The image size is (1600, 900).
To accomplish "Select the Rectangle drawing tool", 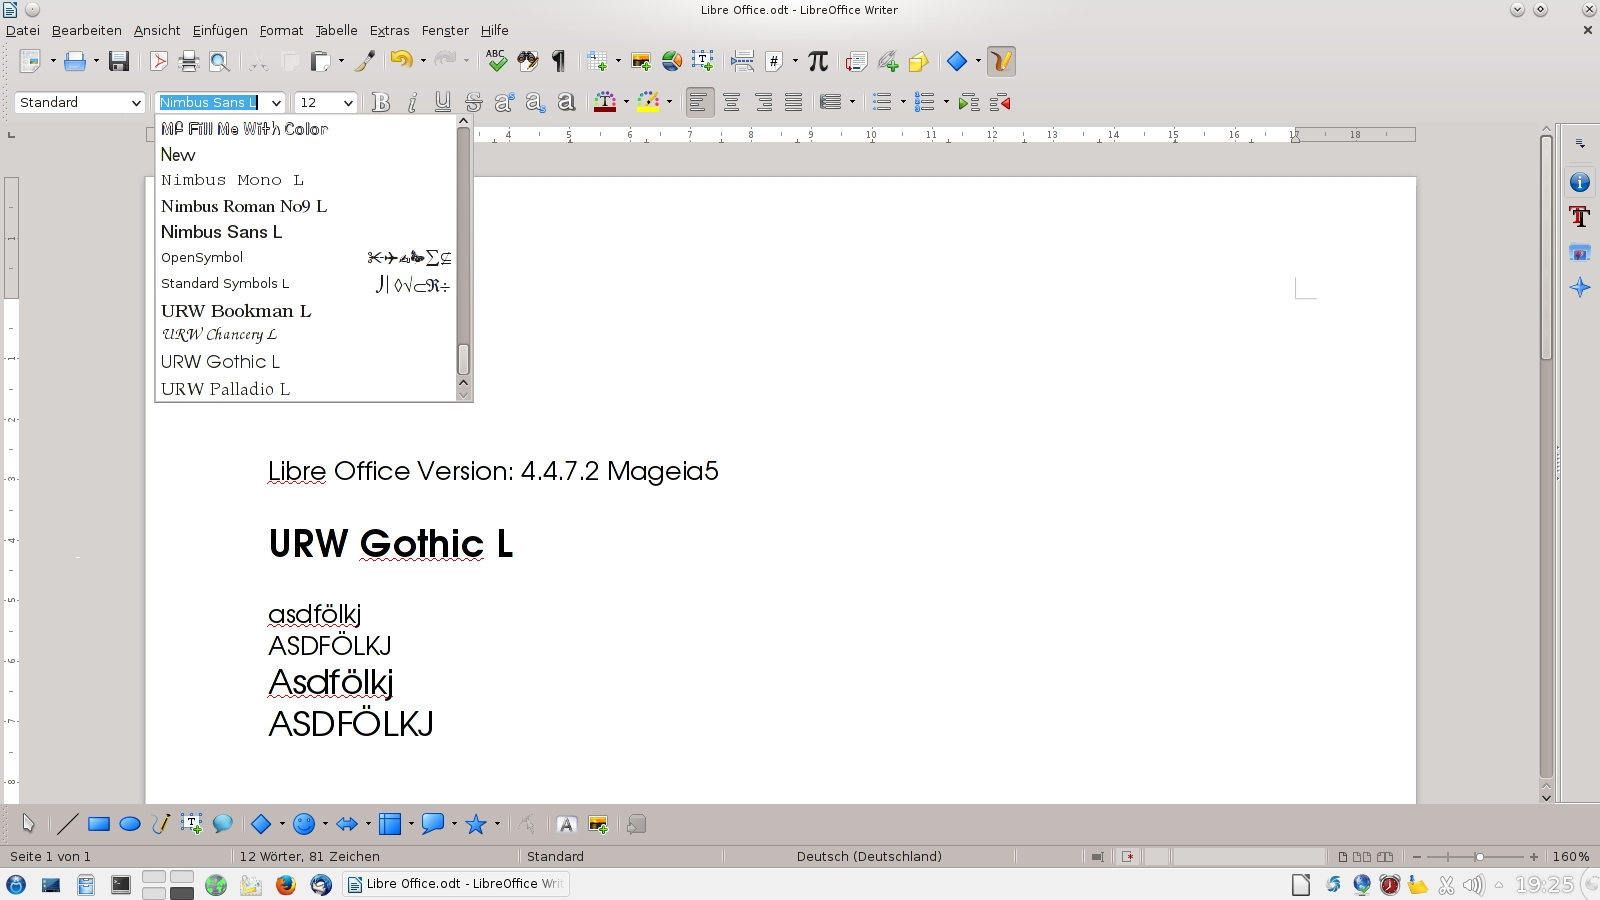I will pos(98,824).
